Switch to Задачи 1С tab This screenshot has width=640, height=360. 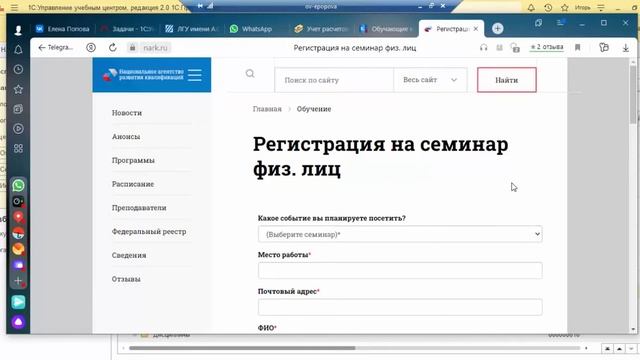(x=127, y=29)
